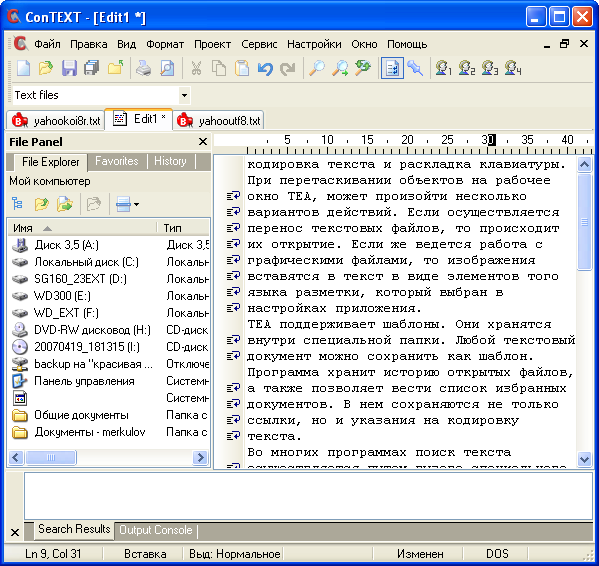Switch to yahooutf8.txt document tab
The width and height of the screenshot is (599, 566).
(219, 121)
